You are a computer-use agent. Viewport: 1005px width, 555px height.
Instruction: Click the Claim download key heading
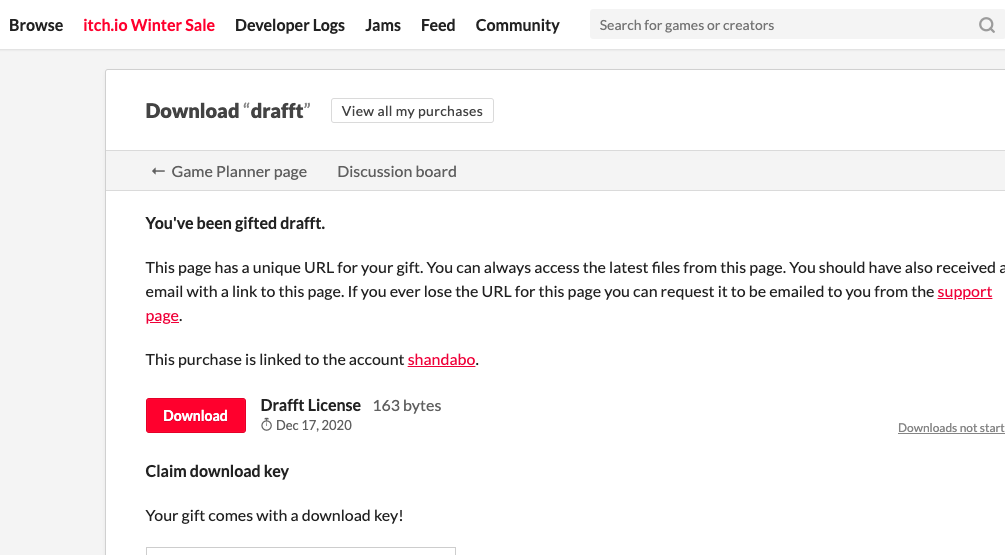(217, 471)
